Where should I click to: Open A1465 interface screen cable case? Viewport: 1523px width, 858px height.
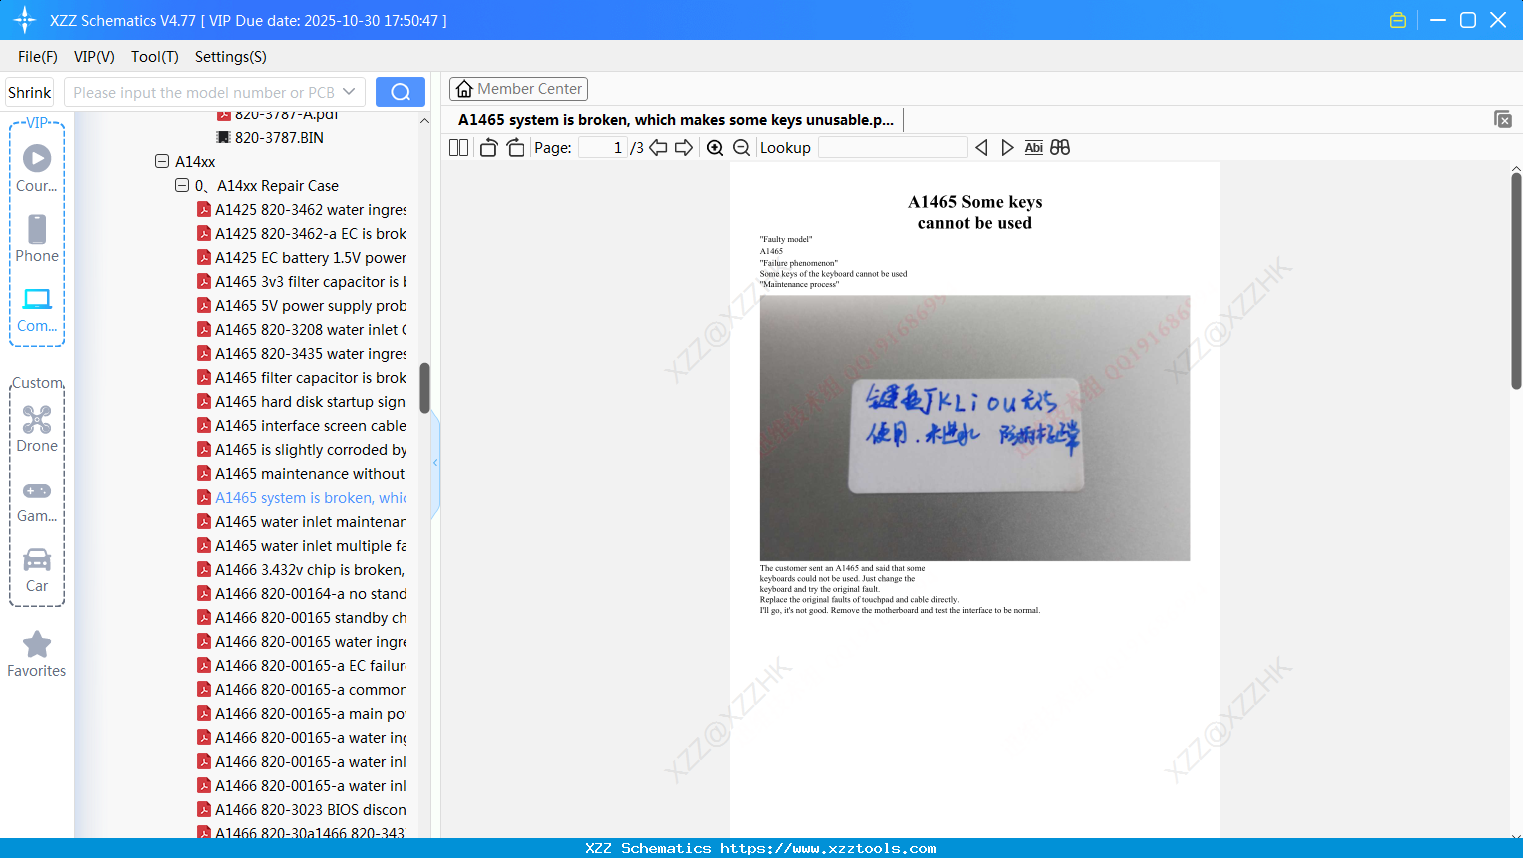302,425
